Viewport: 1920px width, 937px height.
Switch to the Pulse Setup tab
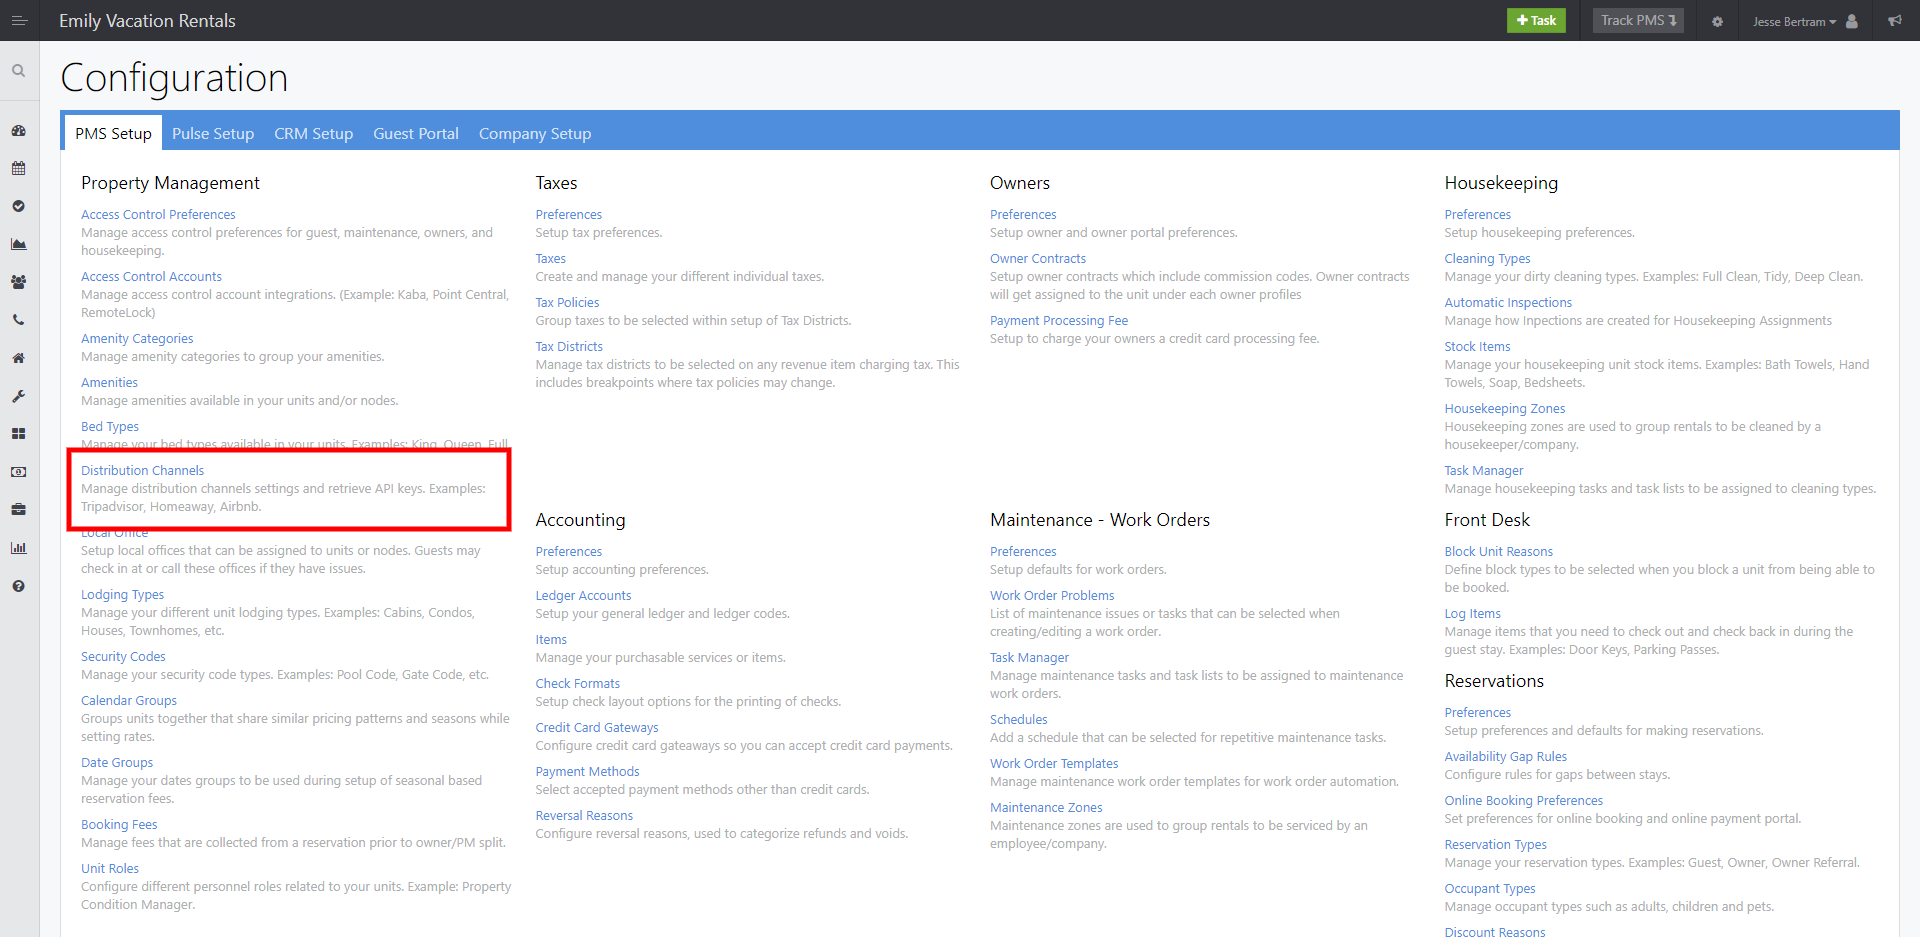point(213,133)
